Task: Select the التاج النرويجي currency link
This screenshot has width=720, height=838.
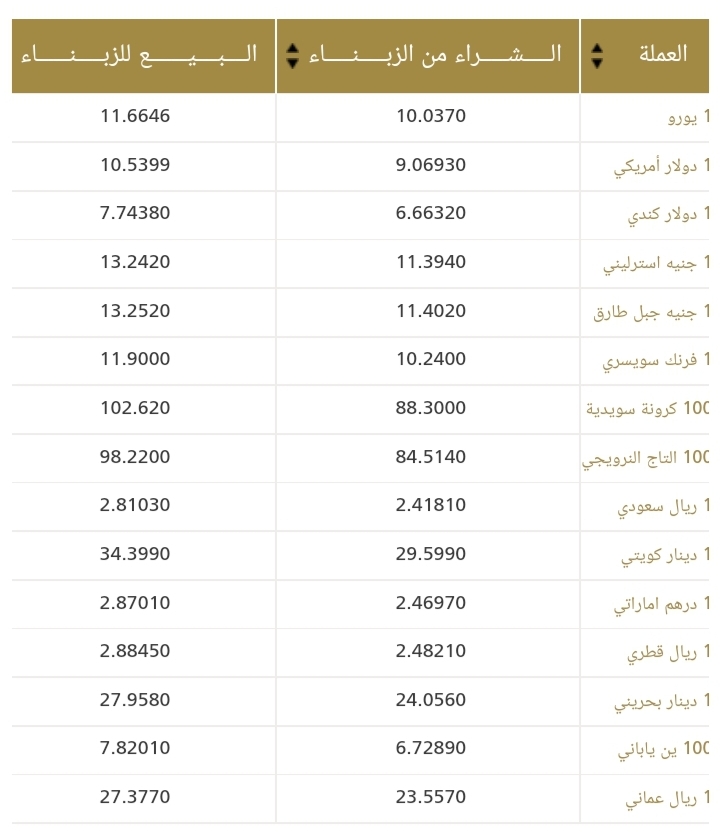Action: click(x=646, y=457)
